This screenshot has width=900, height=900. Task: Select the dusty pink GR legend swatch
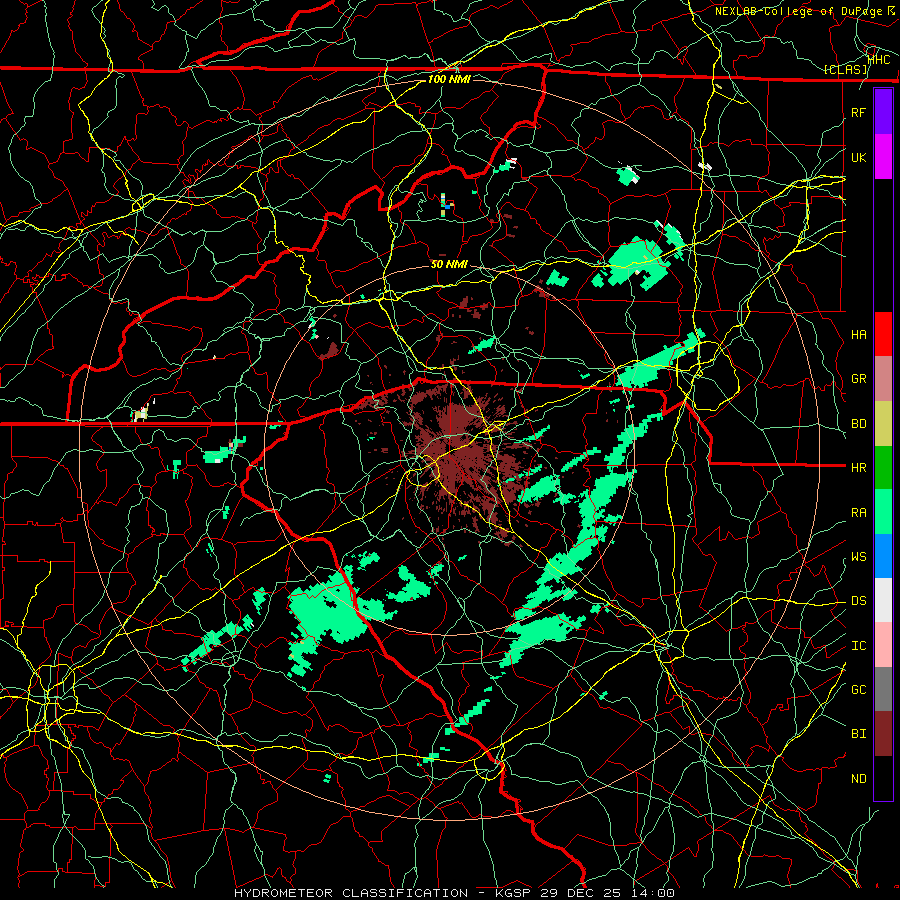[883, 379]
